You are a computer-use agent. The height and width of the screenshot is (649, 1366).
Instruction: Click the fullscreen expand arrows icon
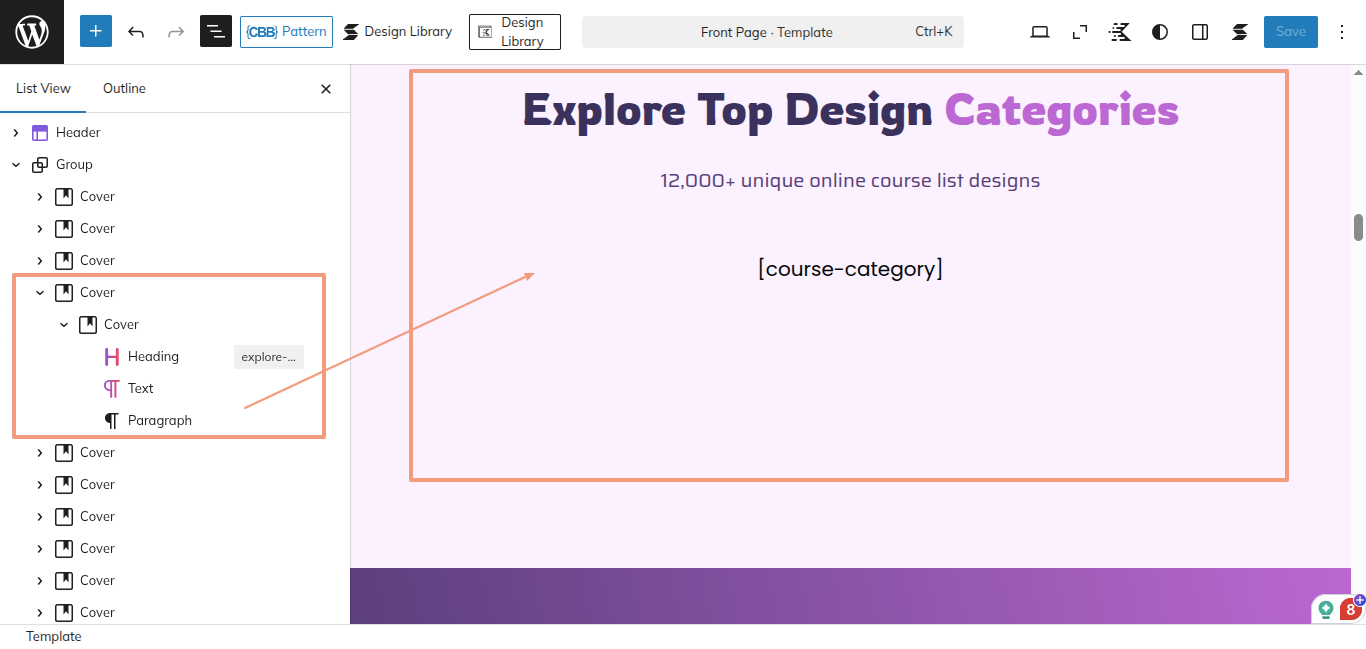[x=1080, y=32]
